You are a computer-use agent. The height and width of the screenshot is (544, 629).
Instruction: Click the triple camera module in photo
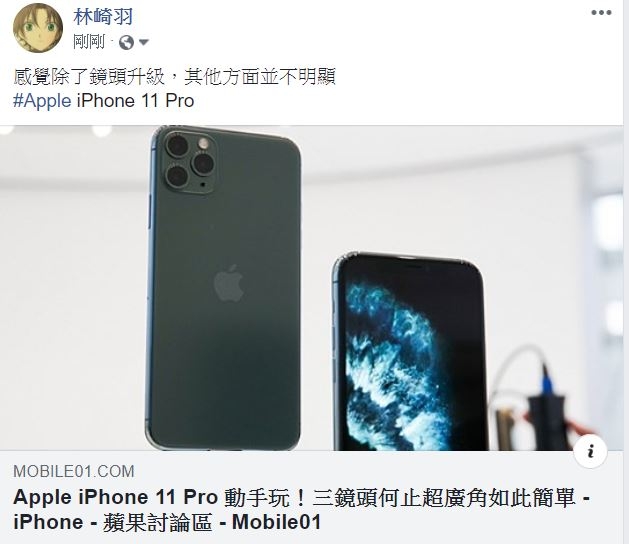(x=189, y=161)
